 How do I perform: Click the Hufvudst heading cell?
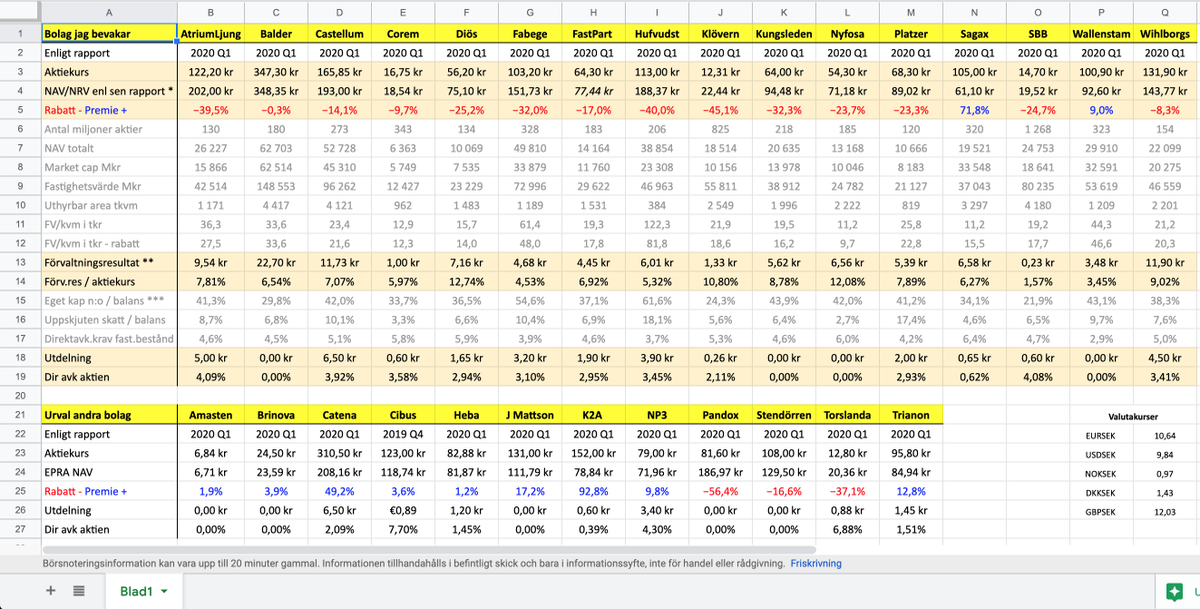coord(657,33)
